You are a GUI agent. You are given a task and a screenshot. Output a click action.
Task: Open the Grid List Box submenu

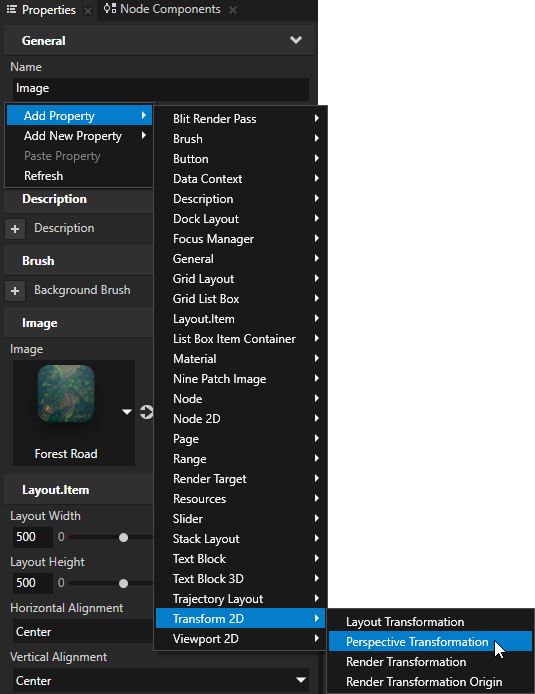point(241,299)
